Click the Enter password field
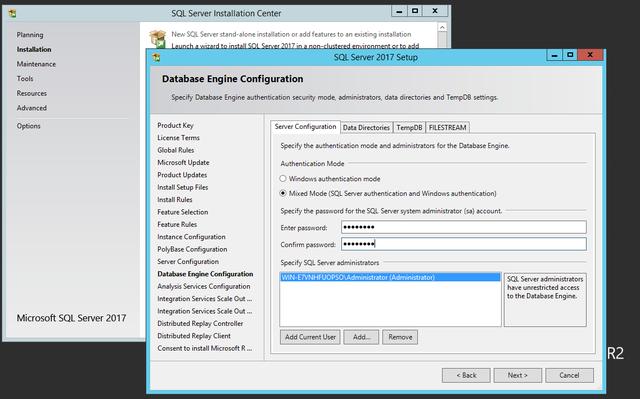The width and height of the screenshot is (640, 399). click(x=464, y=227)
